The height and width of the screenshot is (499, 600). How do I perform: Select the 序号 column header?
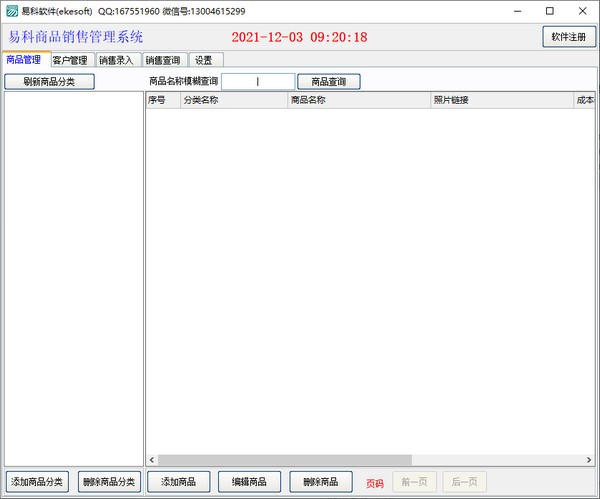[x=163, y=100]
